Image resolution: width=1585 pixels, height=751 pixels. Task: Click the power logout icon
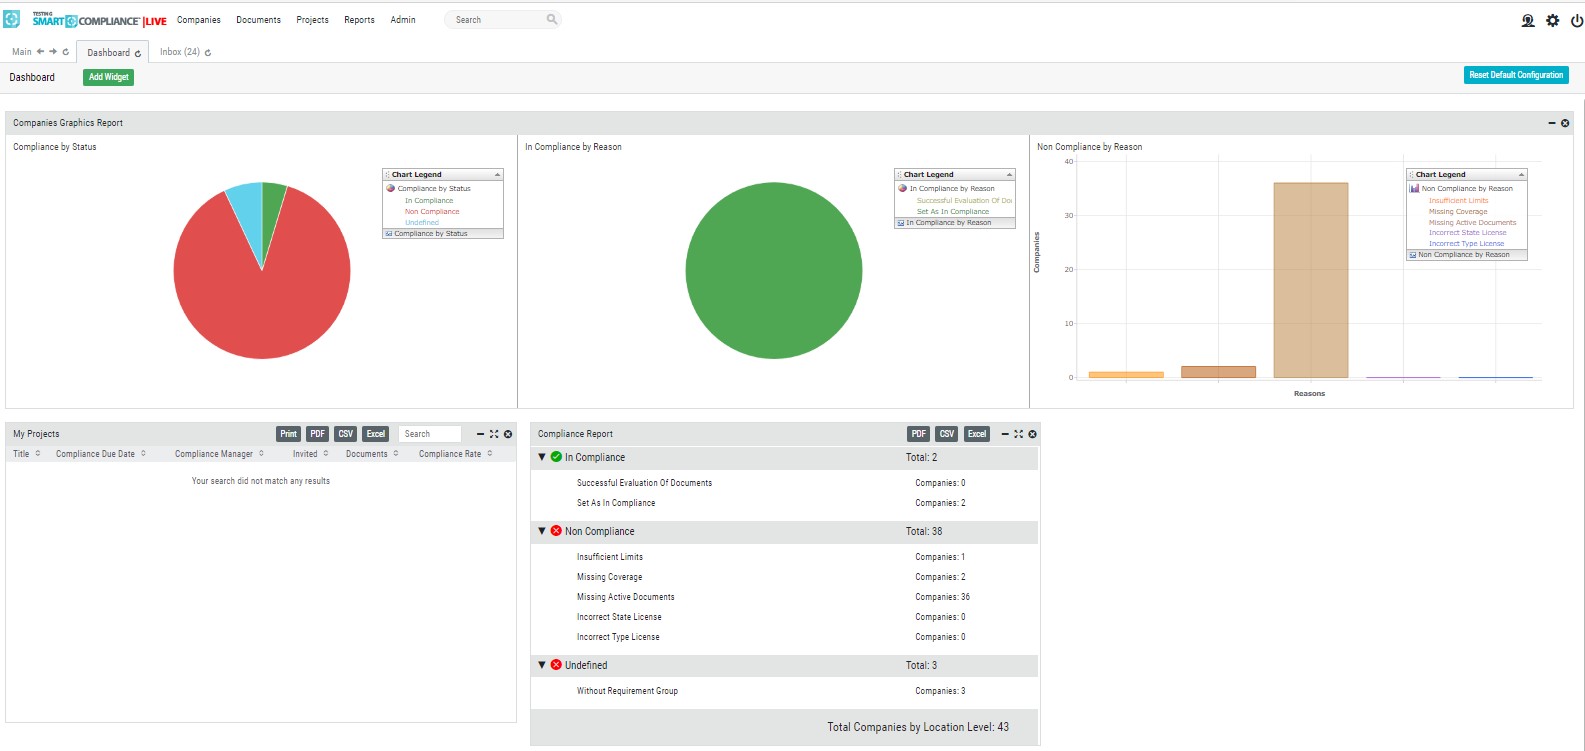point(1577,20)
